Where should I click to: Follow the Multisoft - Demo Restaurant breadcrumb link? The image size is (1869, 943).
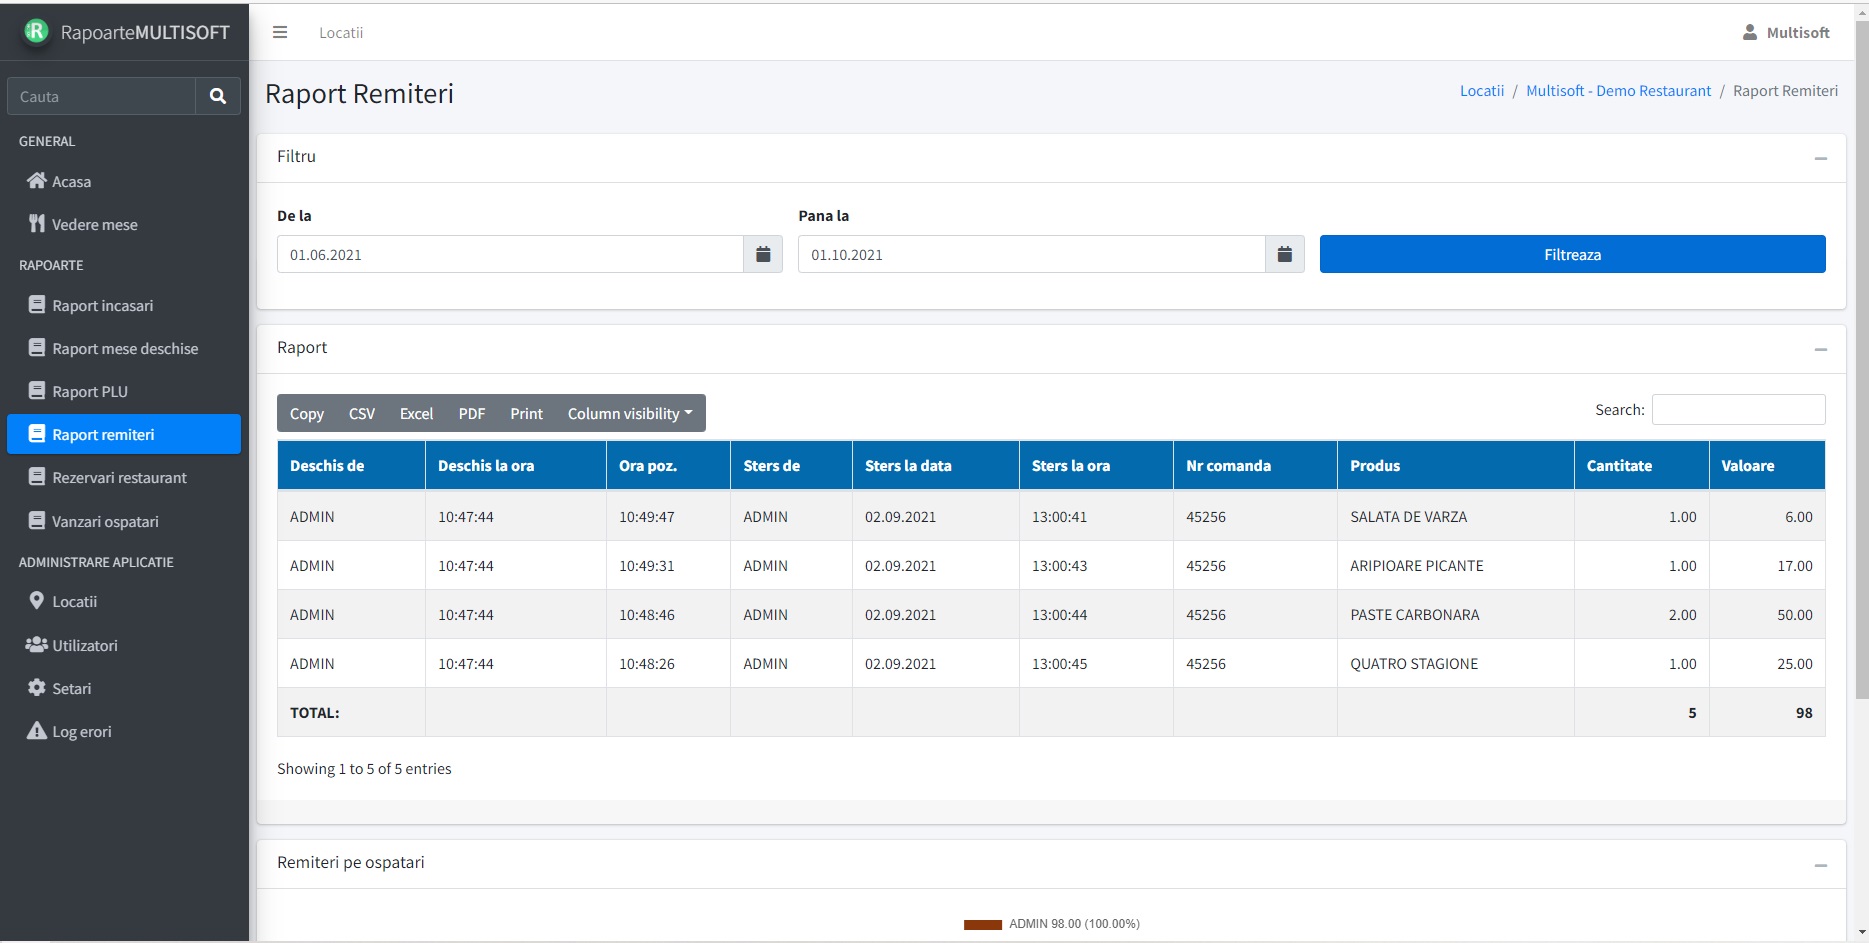1618,91
